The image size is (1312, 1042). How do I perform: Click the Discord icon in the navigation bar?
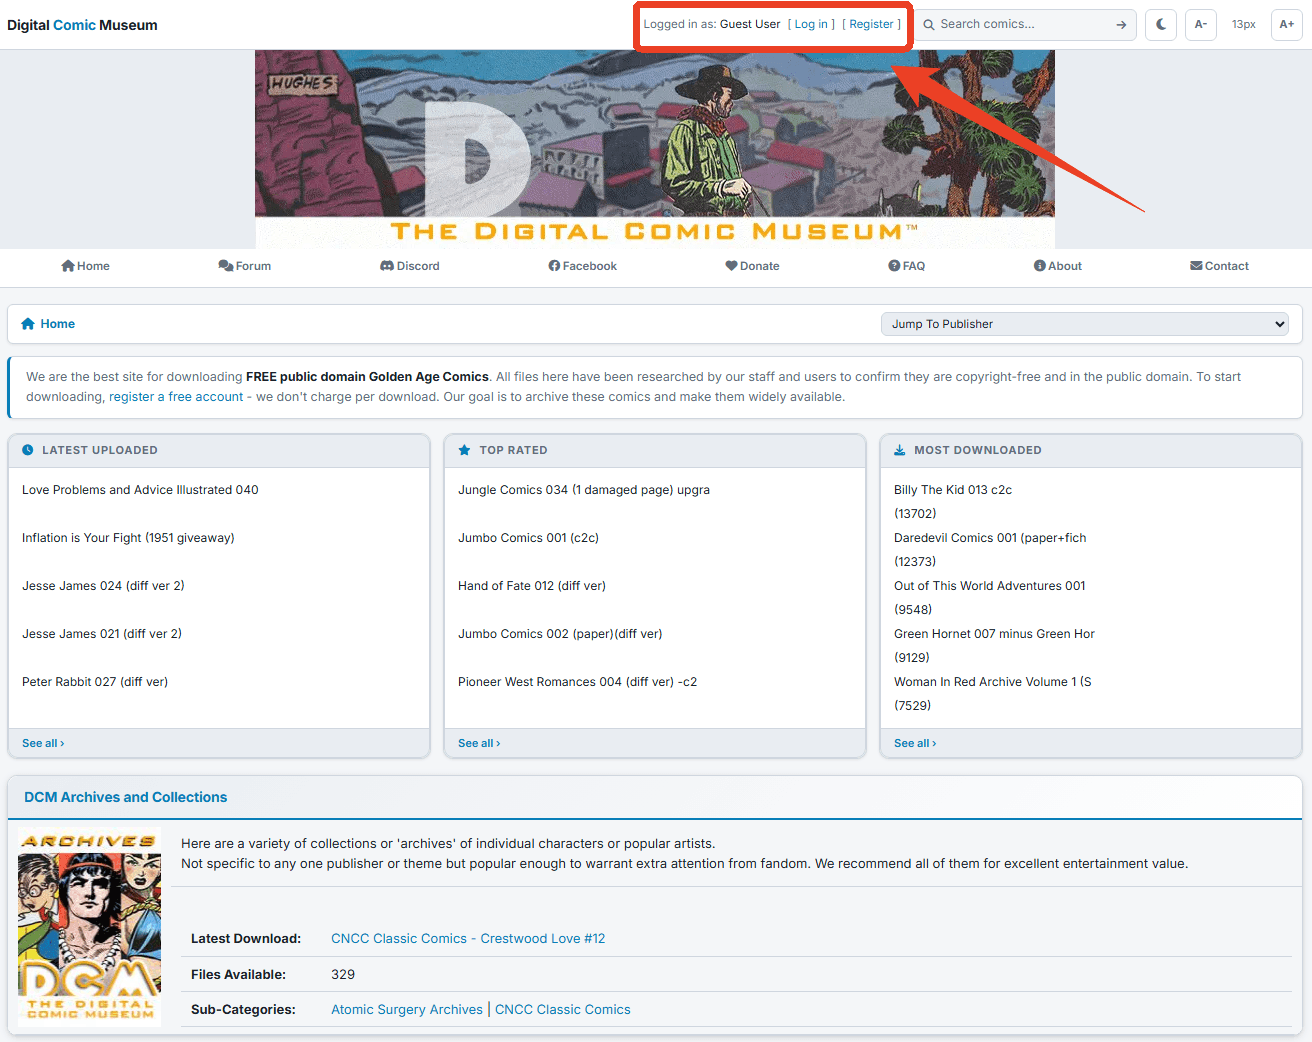tap(387, 266)
